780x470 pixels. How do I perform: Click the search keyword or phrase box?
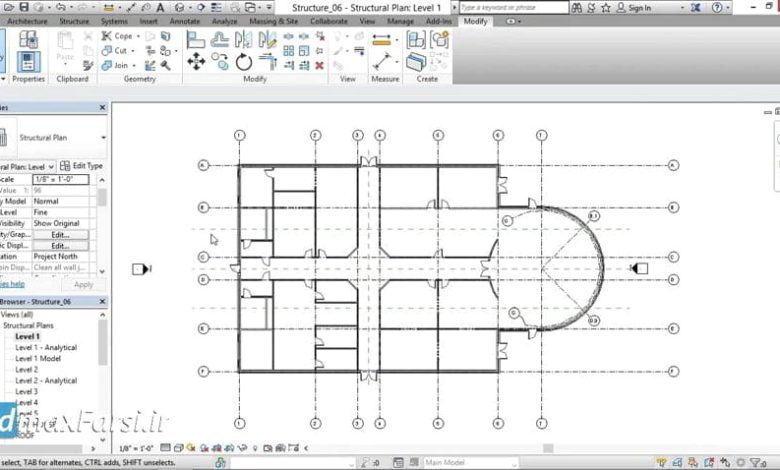pyautogui.click(x=513, y=7)
